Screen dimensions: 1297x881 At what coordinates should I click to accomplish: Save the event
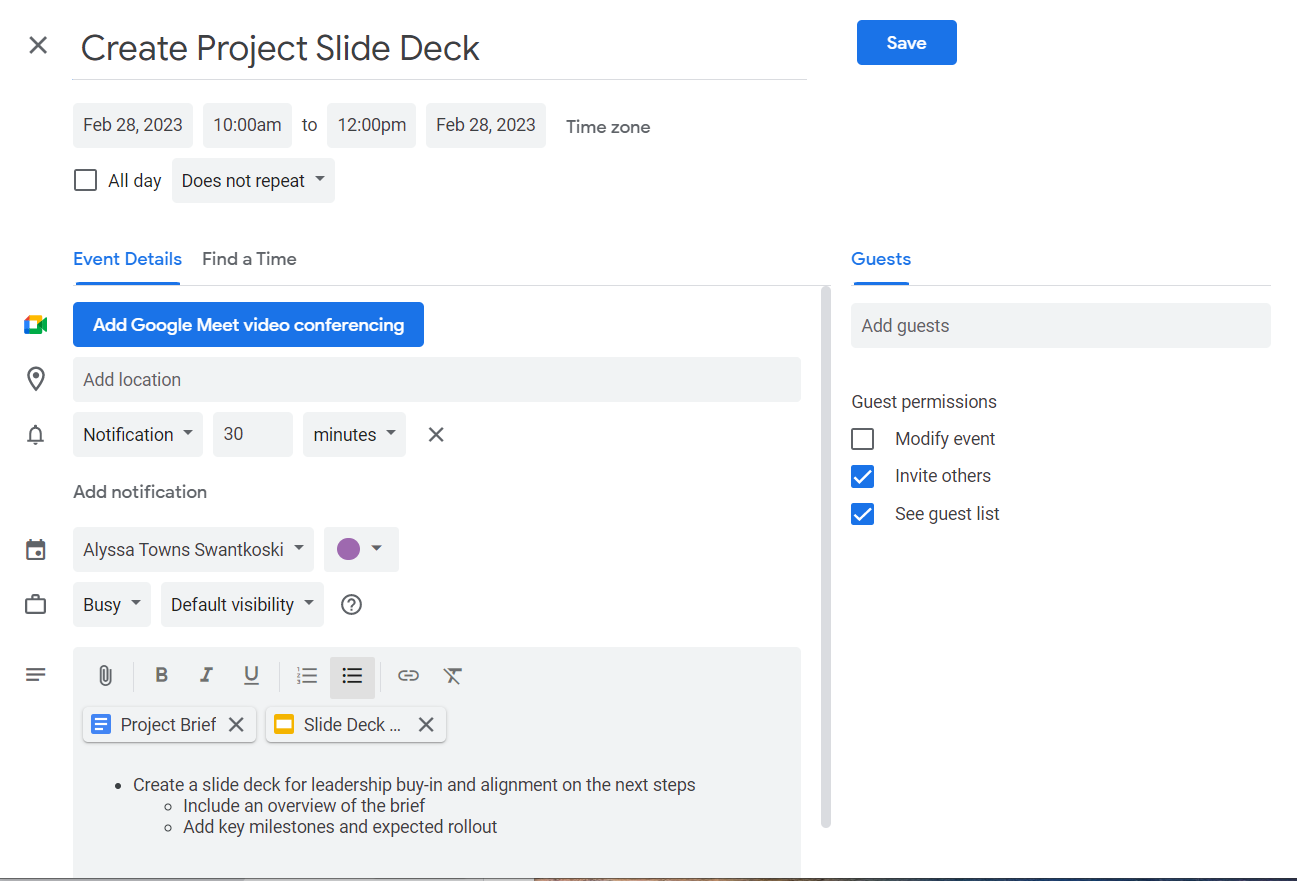[906, 43]
